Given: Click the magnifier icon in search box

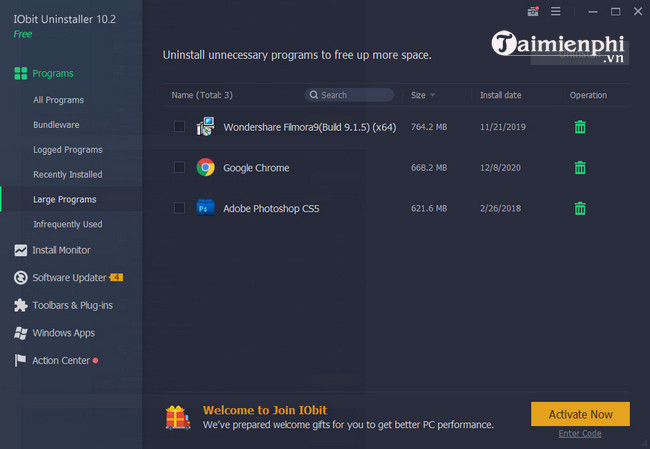Looking at the screenshot, I should 314,95.
